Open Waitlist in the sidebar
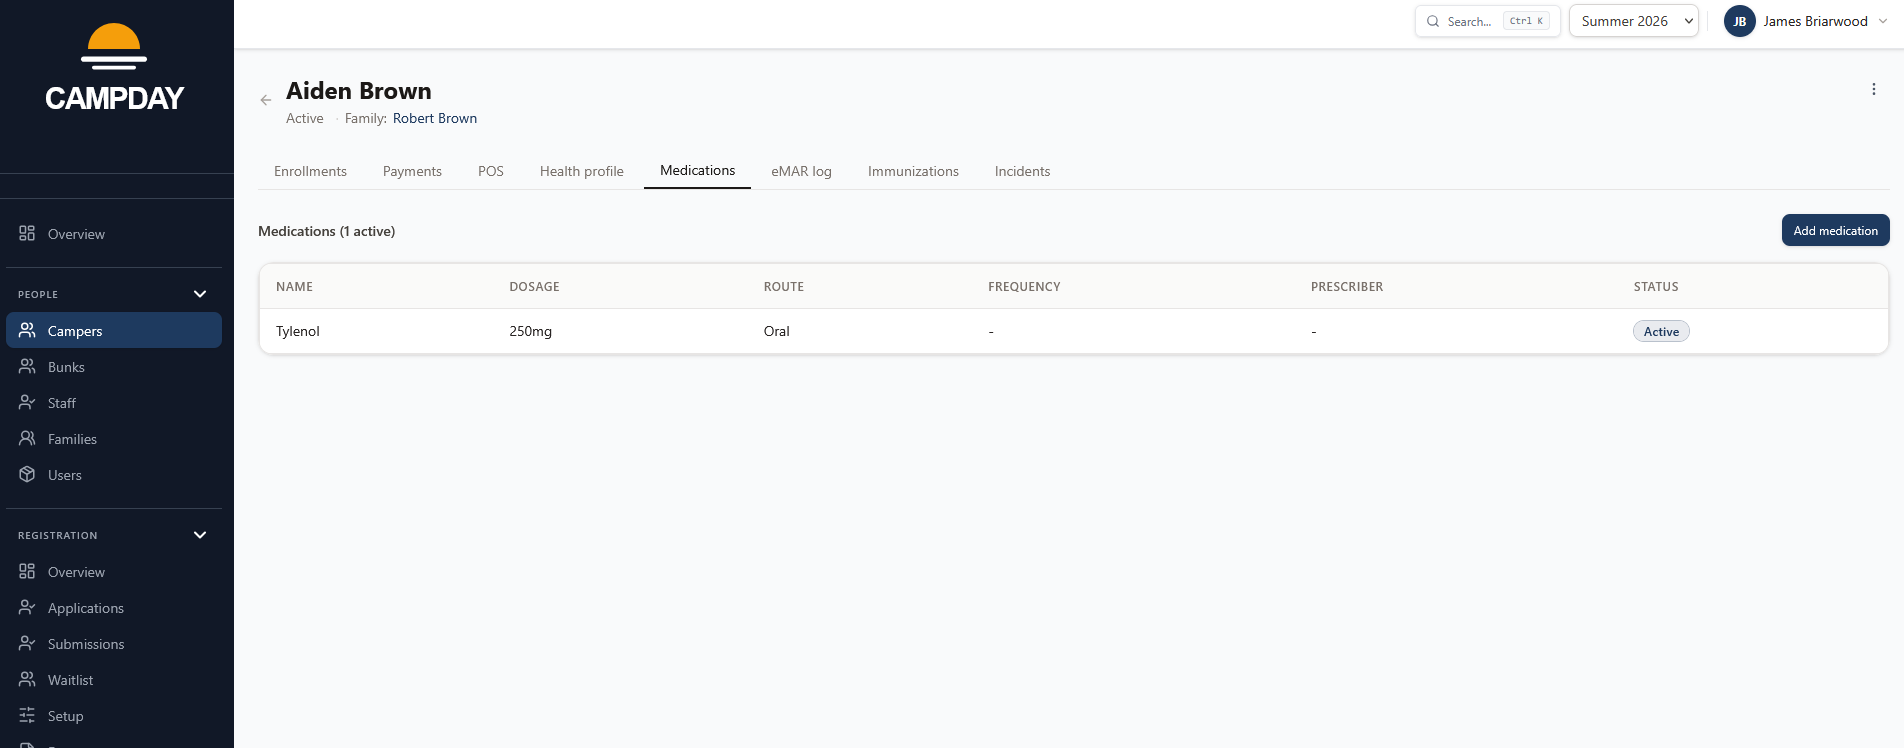Screen dimensions: 1904x748 pyautogui.click(x=114, y=679)
